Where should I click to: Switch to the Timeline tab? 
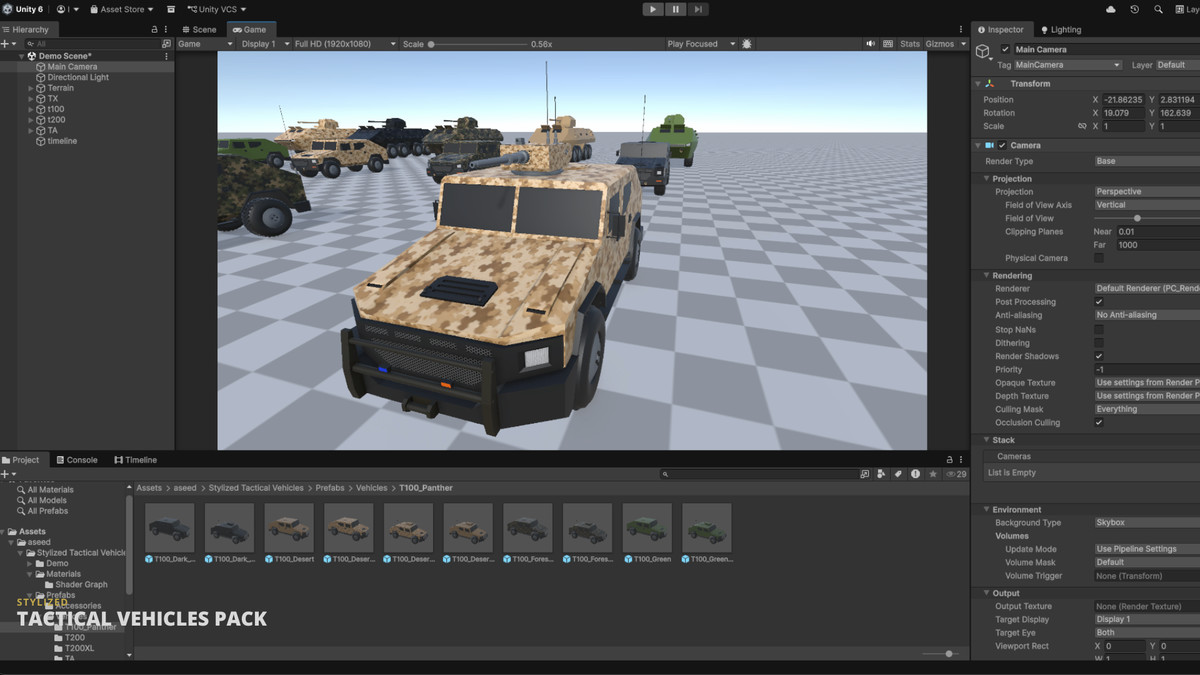(x=135, y=460)
